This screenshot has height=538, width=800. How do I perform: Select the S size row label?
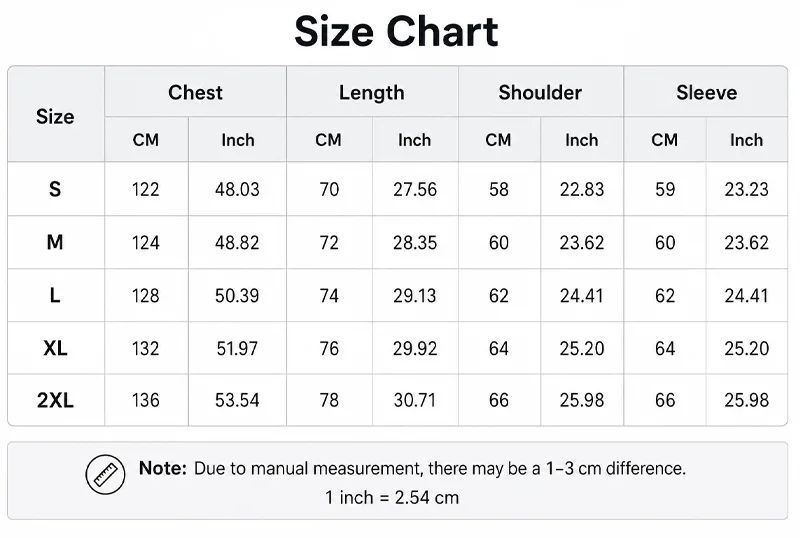coord(55,189)
